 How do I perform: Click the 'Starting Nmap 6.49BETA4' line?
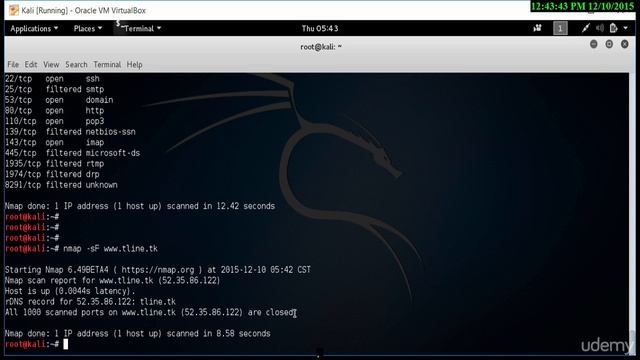(158, 270)
